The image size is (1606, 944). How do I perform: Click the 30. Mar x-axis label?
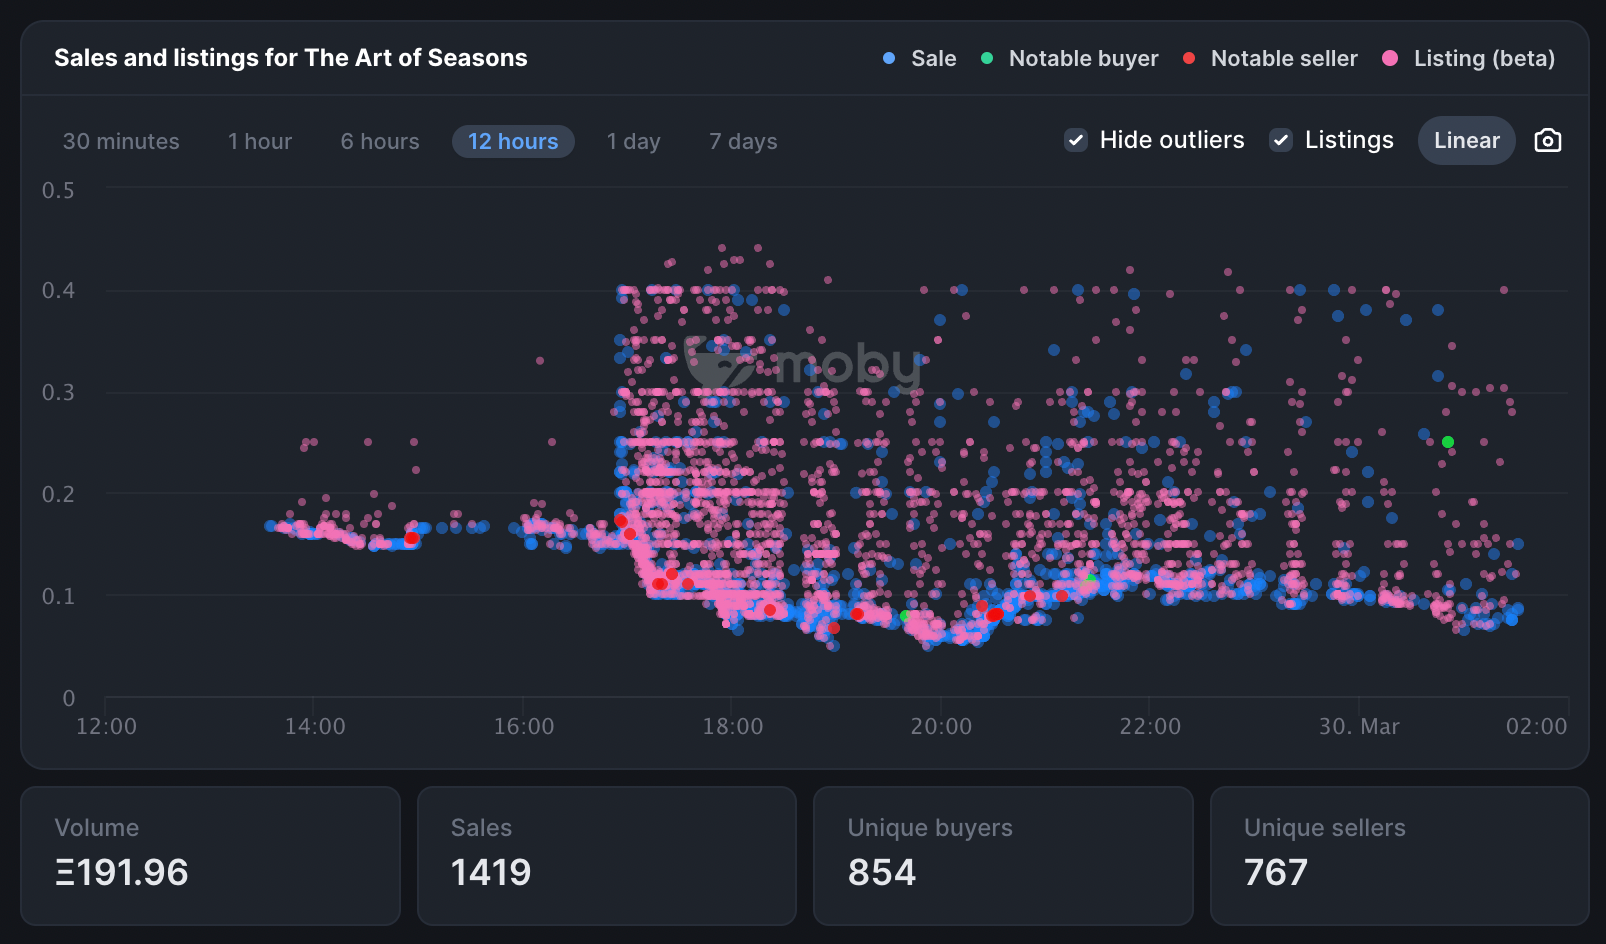[x=1359, y=726]
